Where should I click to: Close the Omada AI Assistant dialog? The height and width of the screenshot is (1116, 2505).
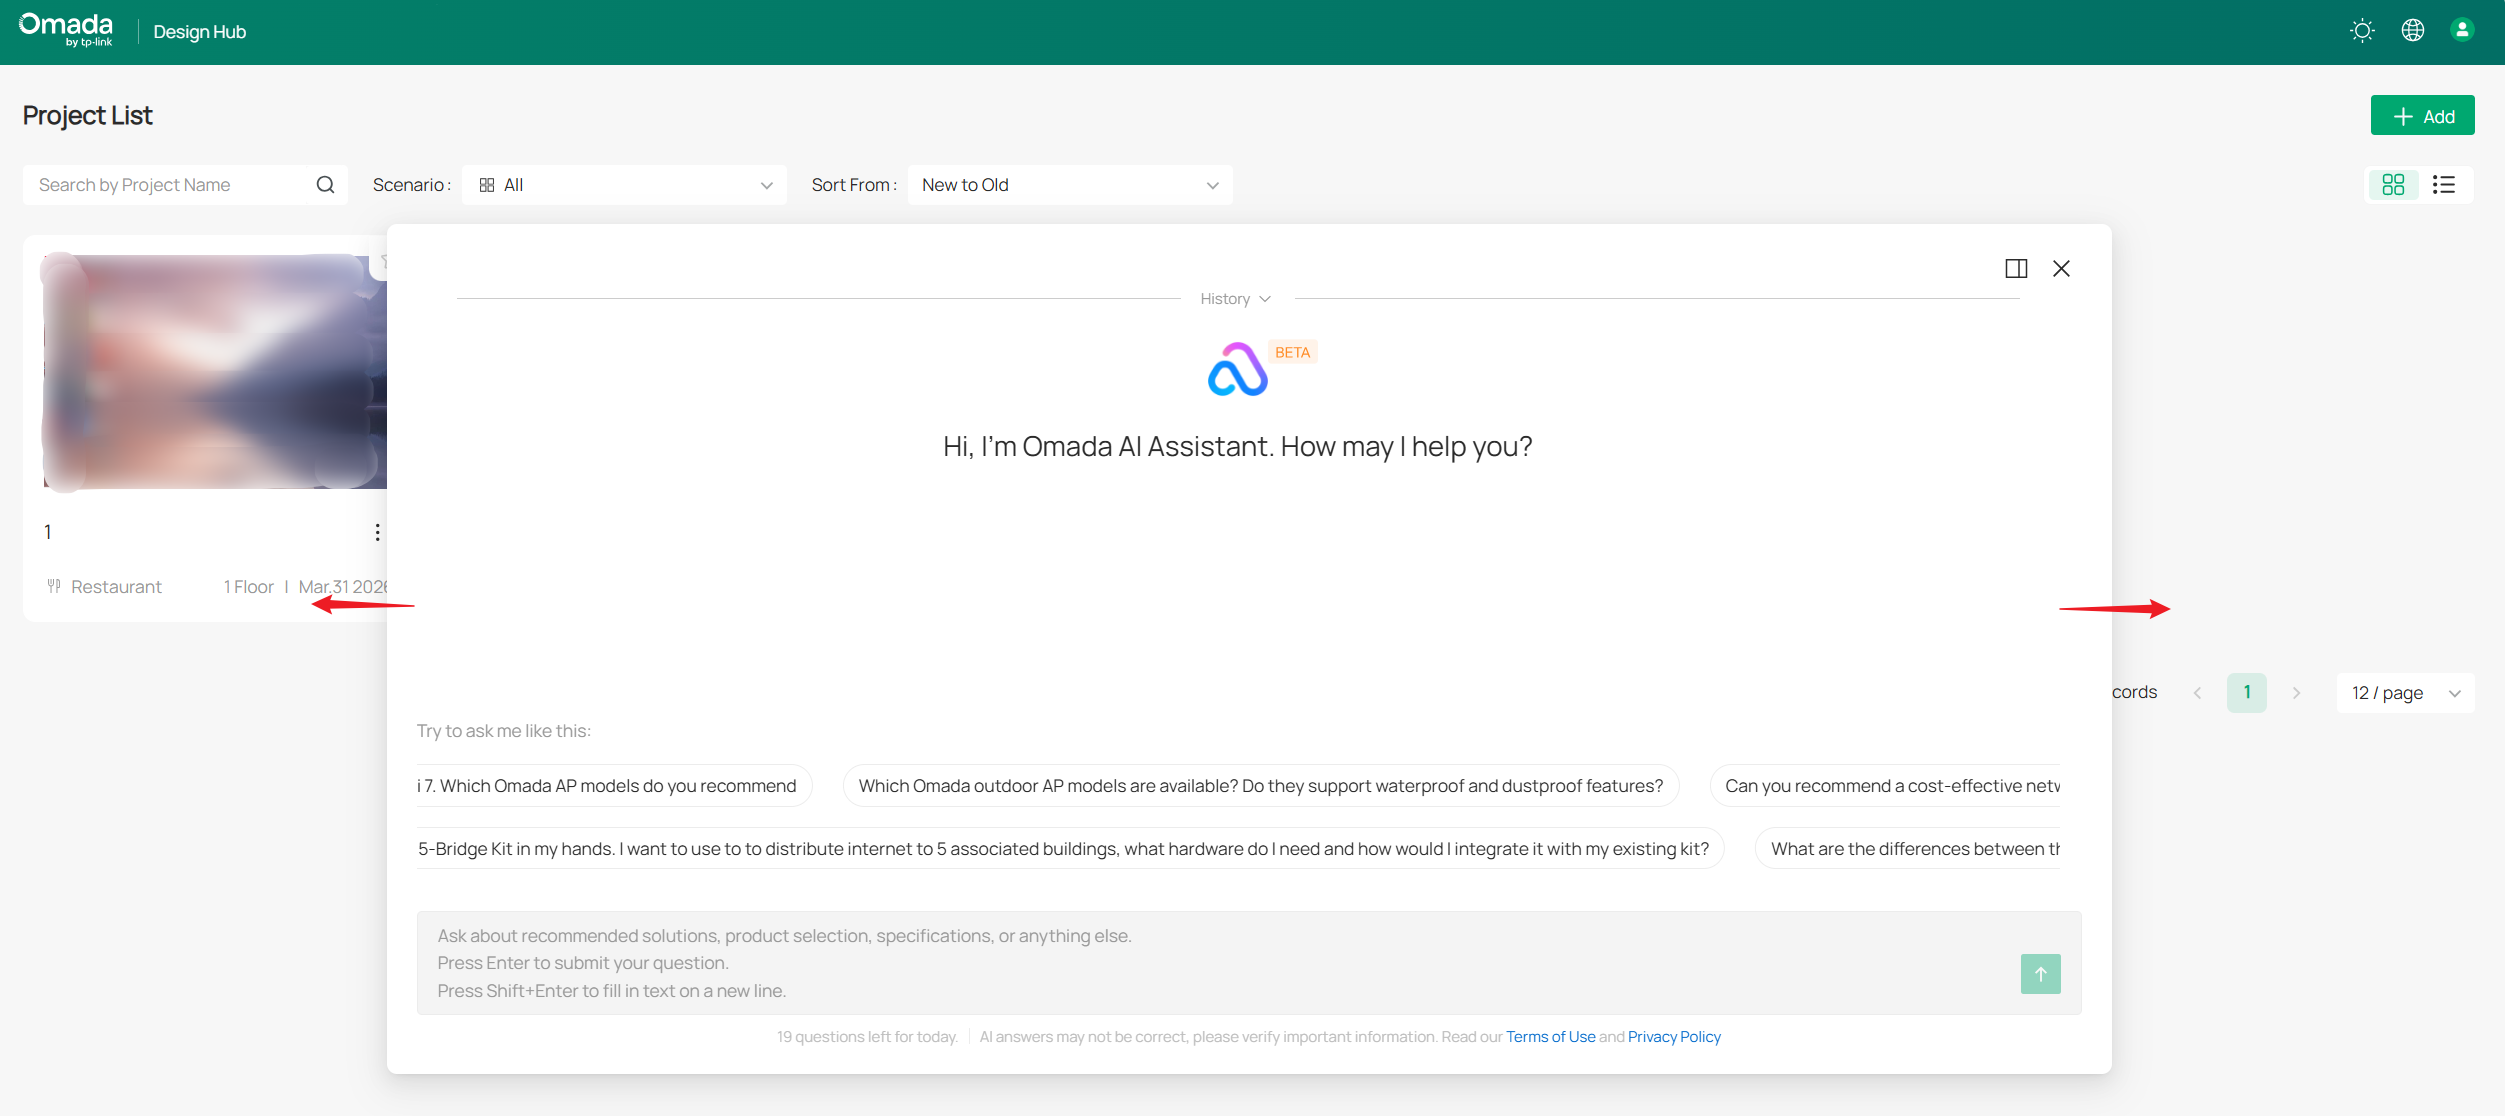pyautogui.click(x=2061, y=269)
